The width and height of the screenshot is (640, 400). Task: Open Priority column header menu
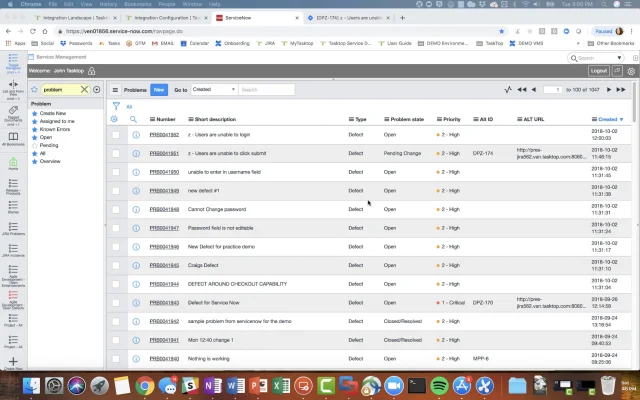pyautogui.click(x=439, y=119)
